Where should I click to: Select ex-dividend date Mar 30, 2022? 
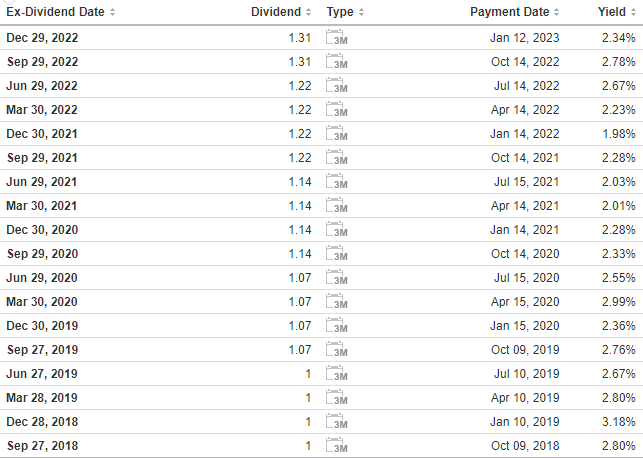42,110
